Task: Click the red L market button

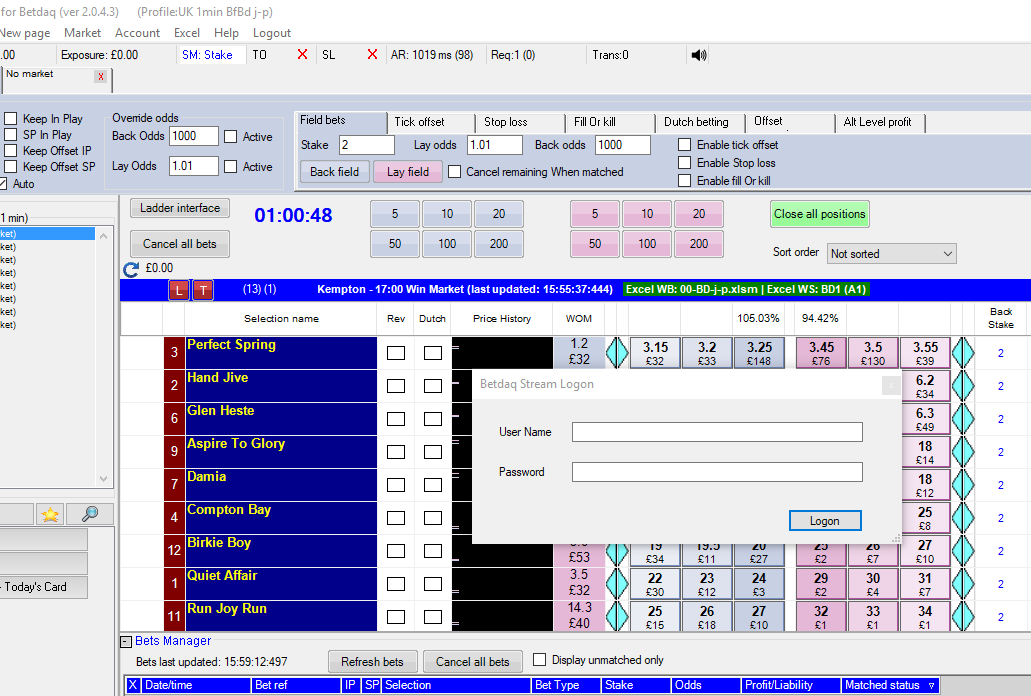Action: (x=179, y=290)
